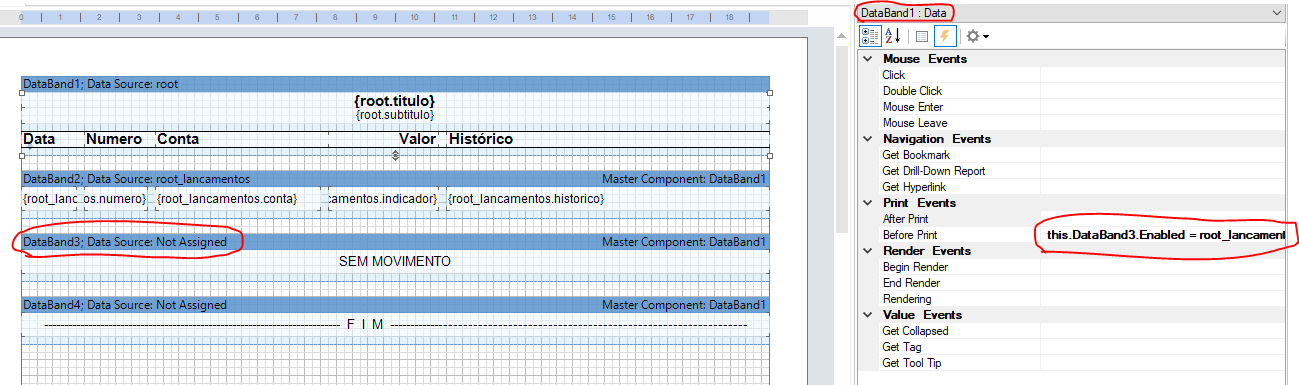Viewport: 1299px width, 385px height.
Task: Select the {root.subtitulo} text component
Action: click(395, 115)
